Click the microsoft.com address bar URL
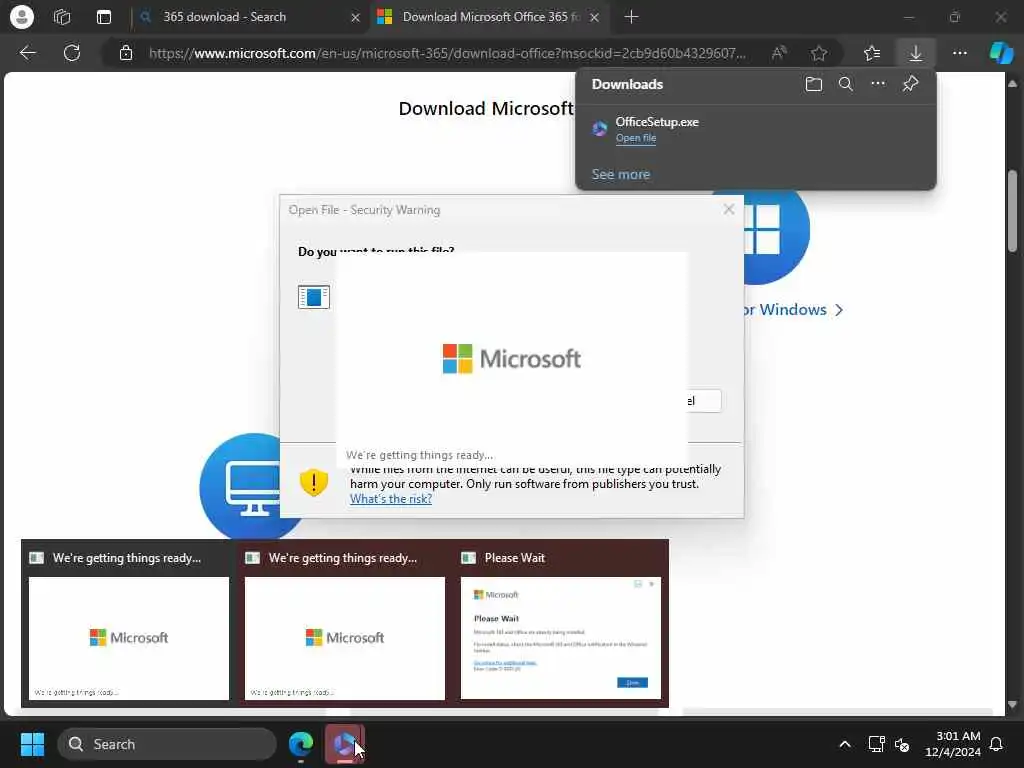 [x=447, y=53]
